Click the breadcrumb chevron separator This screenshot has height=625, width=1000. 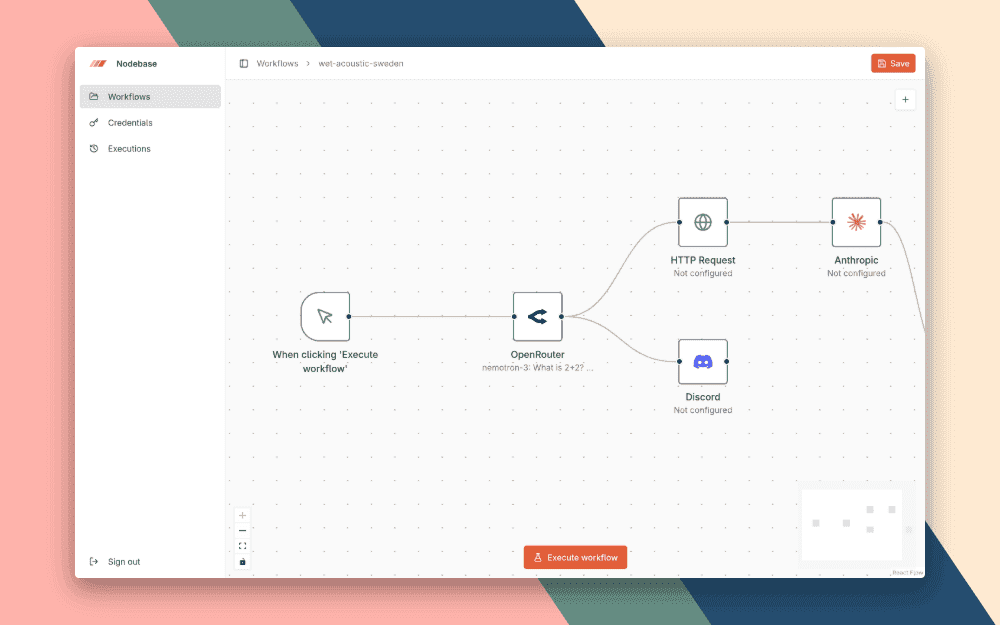[308, 64]
